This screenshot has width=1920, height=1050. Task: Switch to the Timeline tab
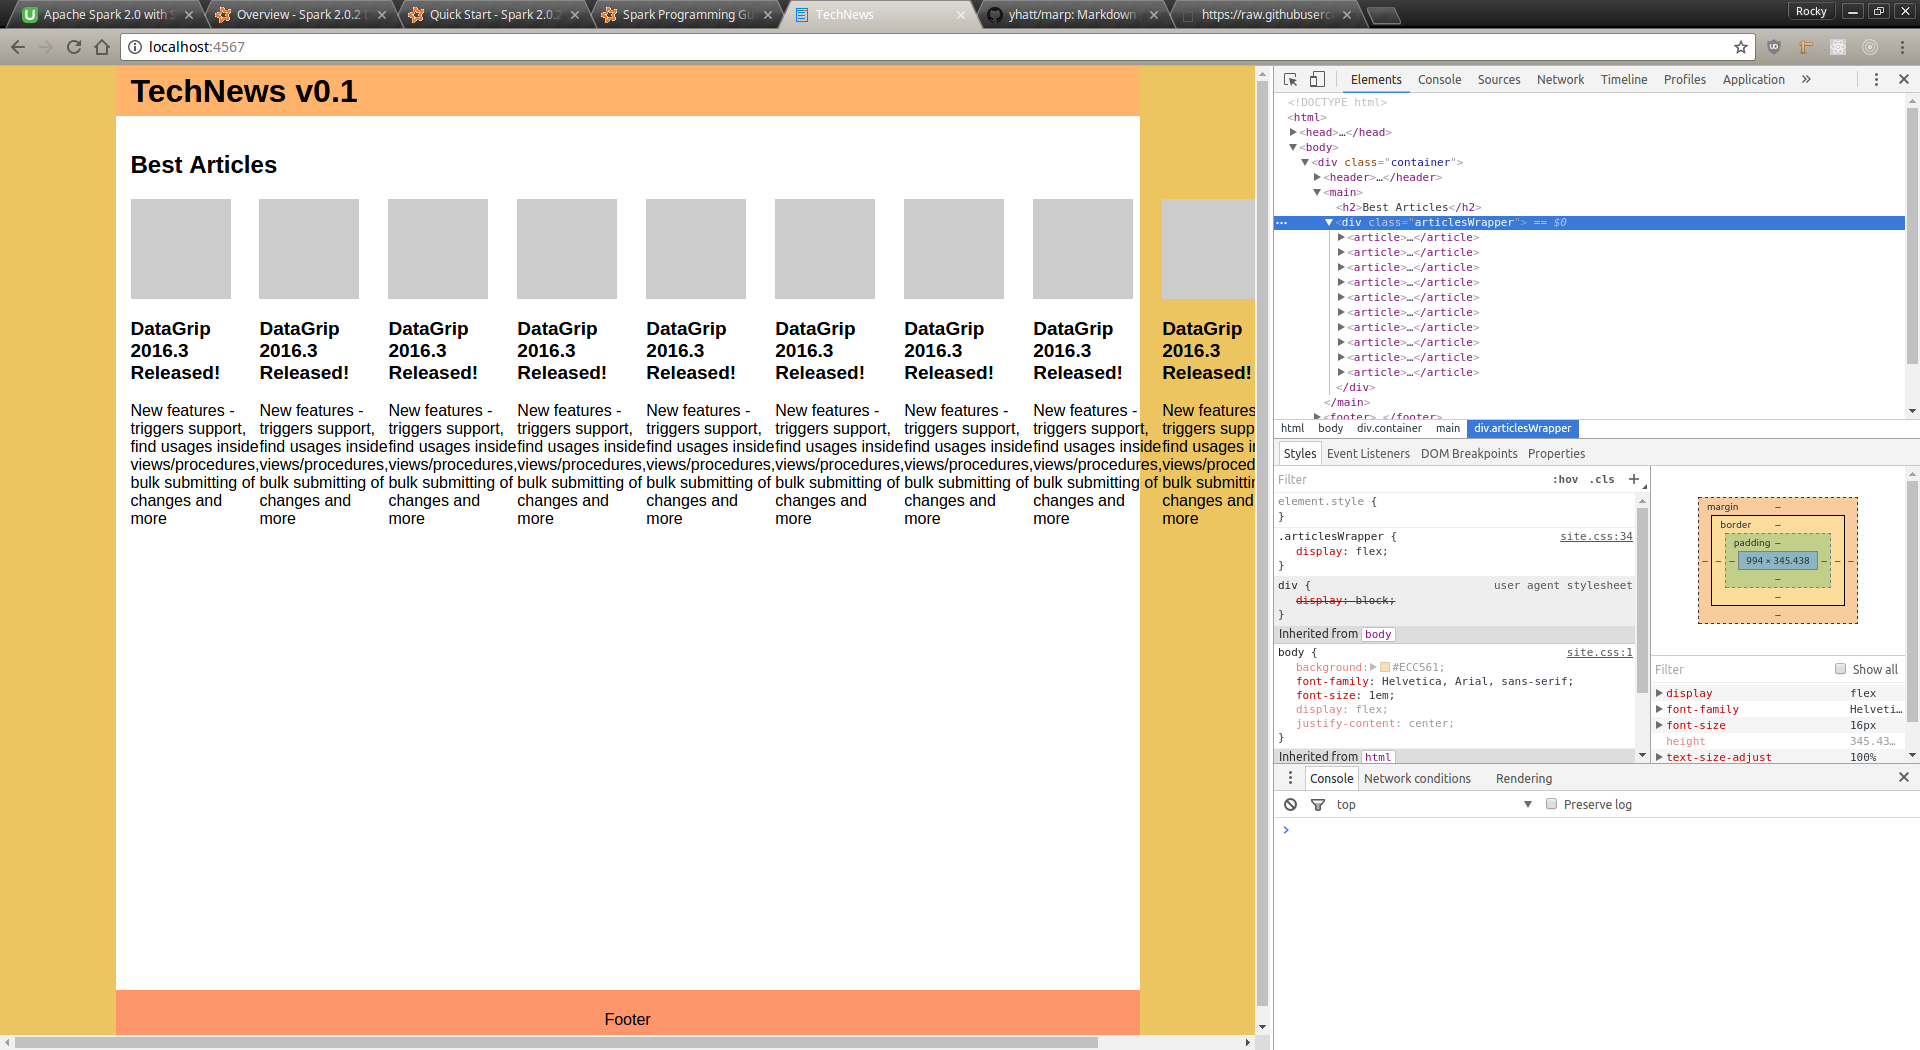coord(1624,79)
